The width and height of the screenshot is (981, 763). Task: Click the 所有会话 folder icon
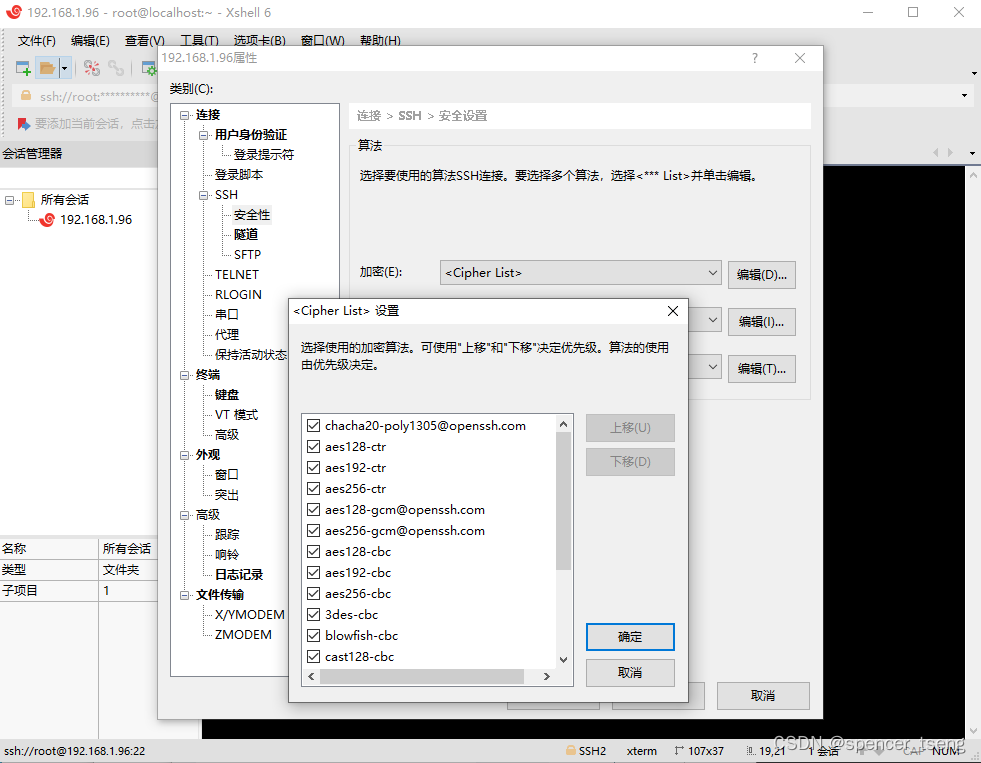(x=27, y=199)
